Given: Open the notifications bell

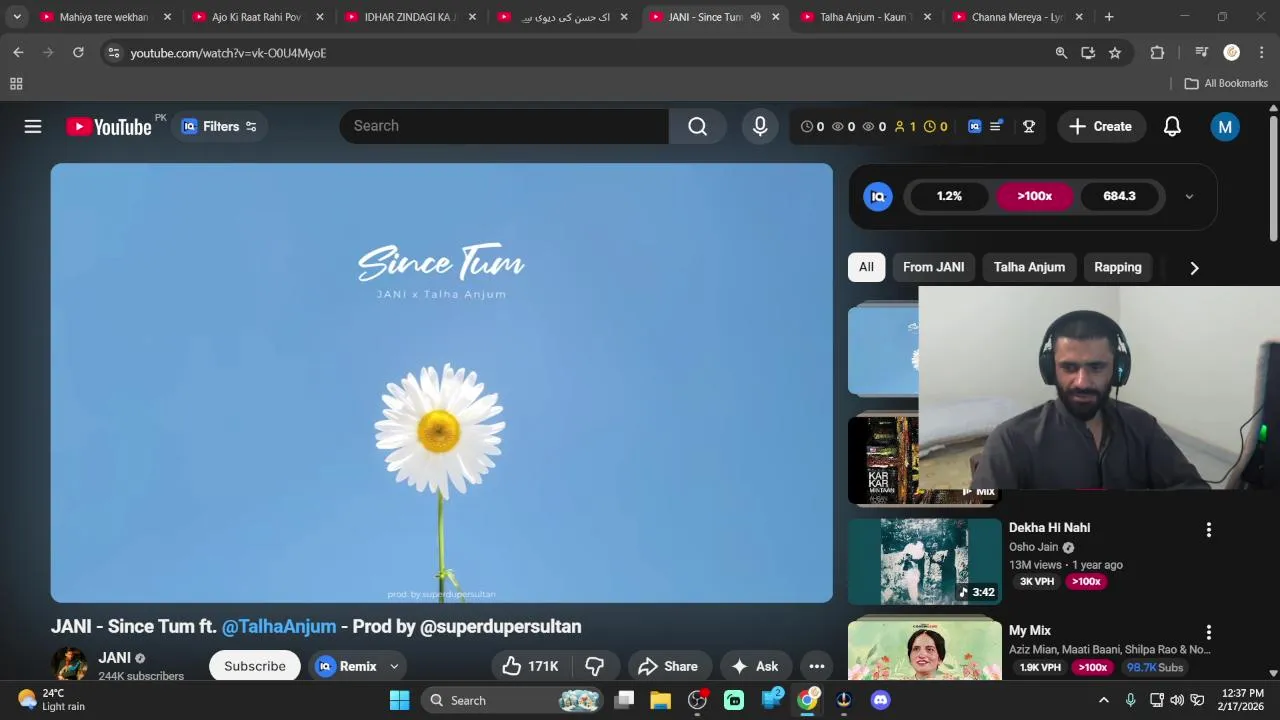Looking at the screenshot, I should click(x=1172, y=126).
